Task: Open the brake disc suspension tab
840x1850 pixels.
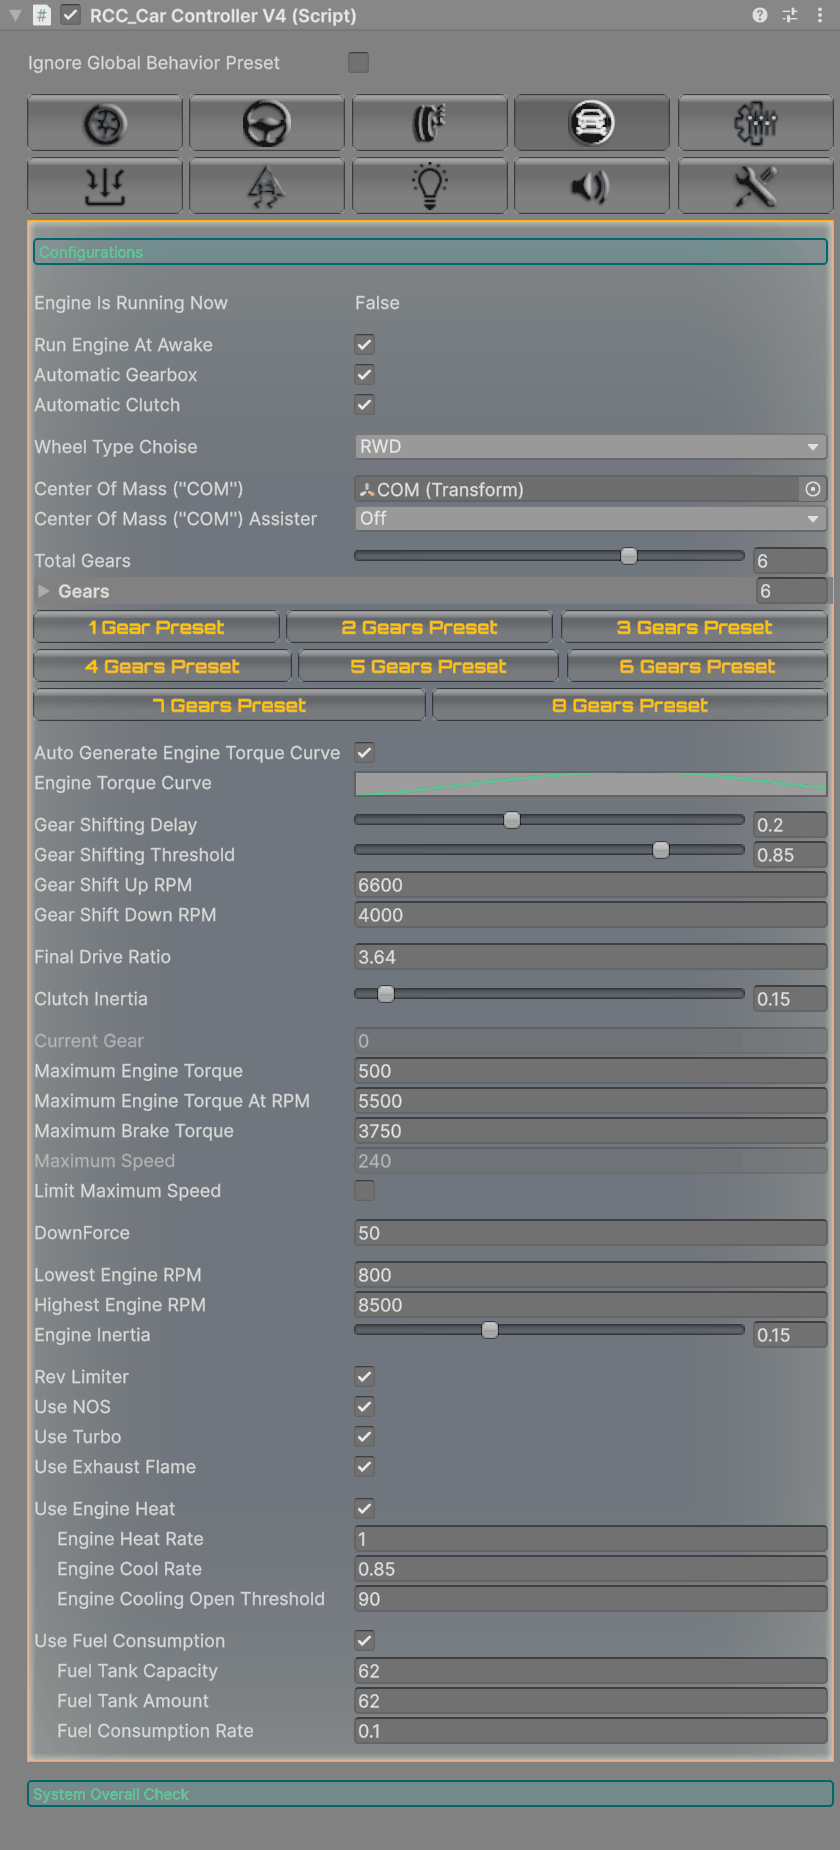Action: point(430,123)
